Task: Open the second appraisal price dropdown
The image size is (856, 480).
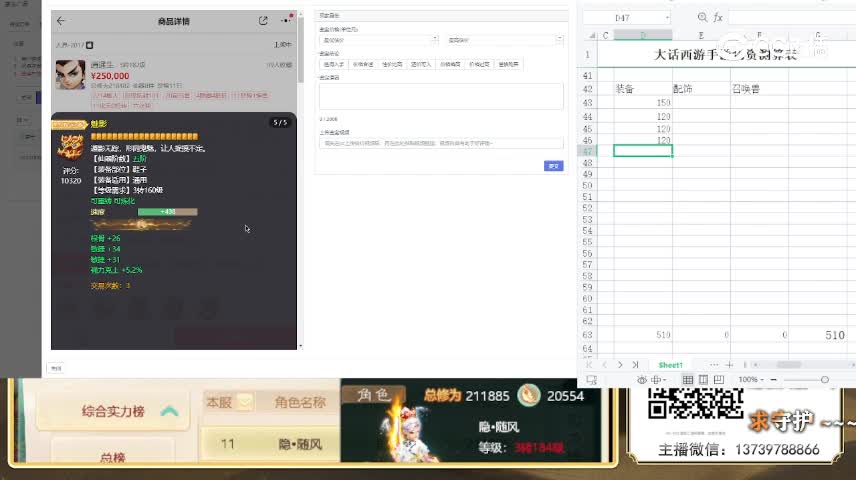Action: pos(504,40)
